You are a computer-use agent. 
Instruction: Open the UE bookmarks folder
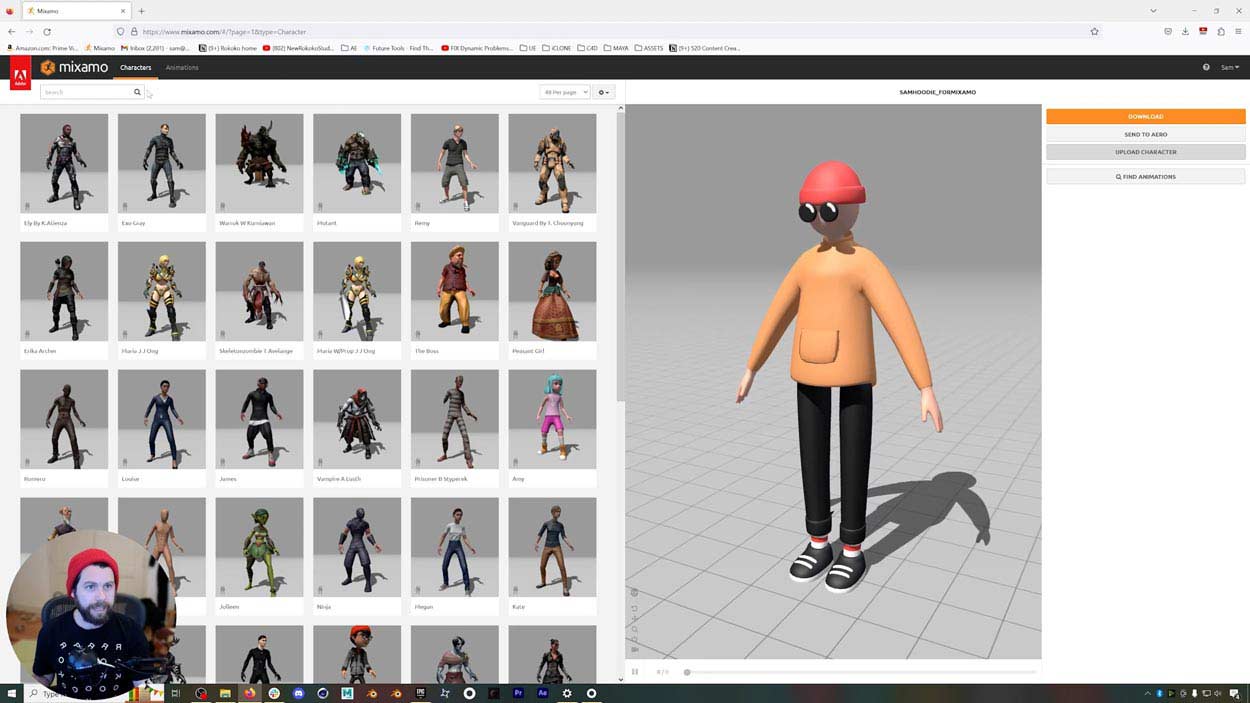pos(527,48)
